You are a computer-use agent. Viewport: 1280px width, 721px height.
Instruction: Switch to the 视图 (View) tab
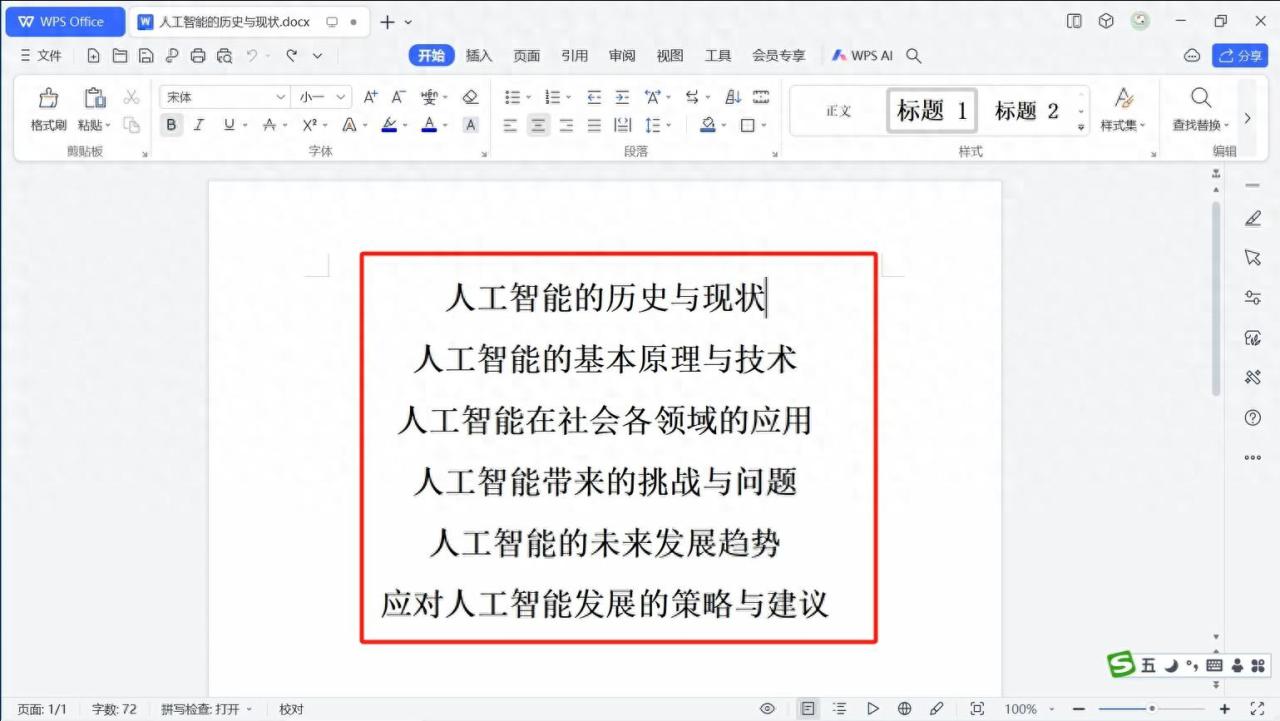(x=670, y=56)
